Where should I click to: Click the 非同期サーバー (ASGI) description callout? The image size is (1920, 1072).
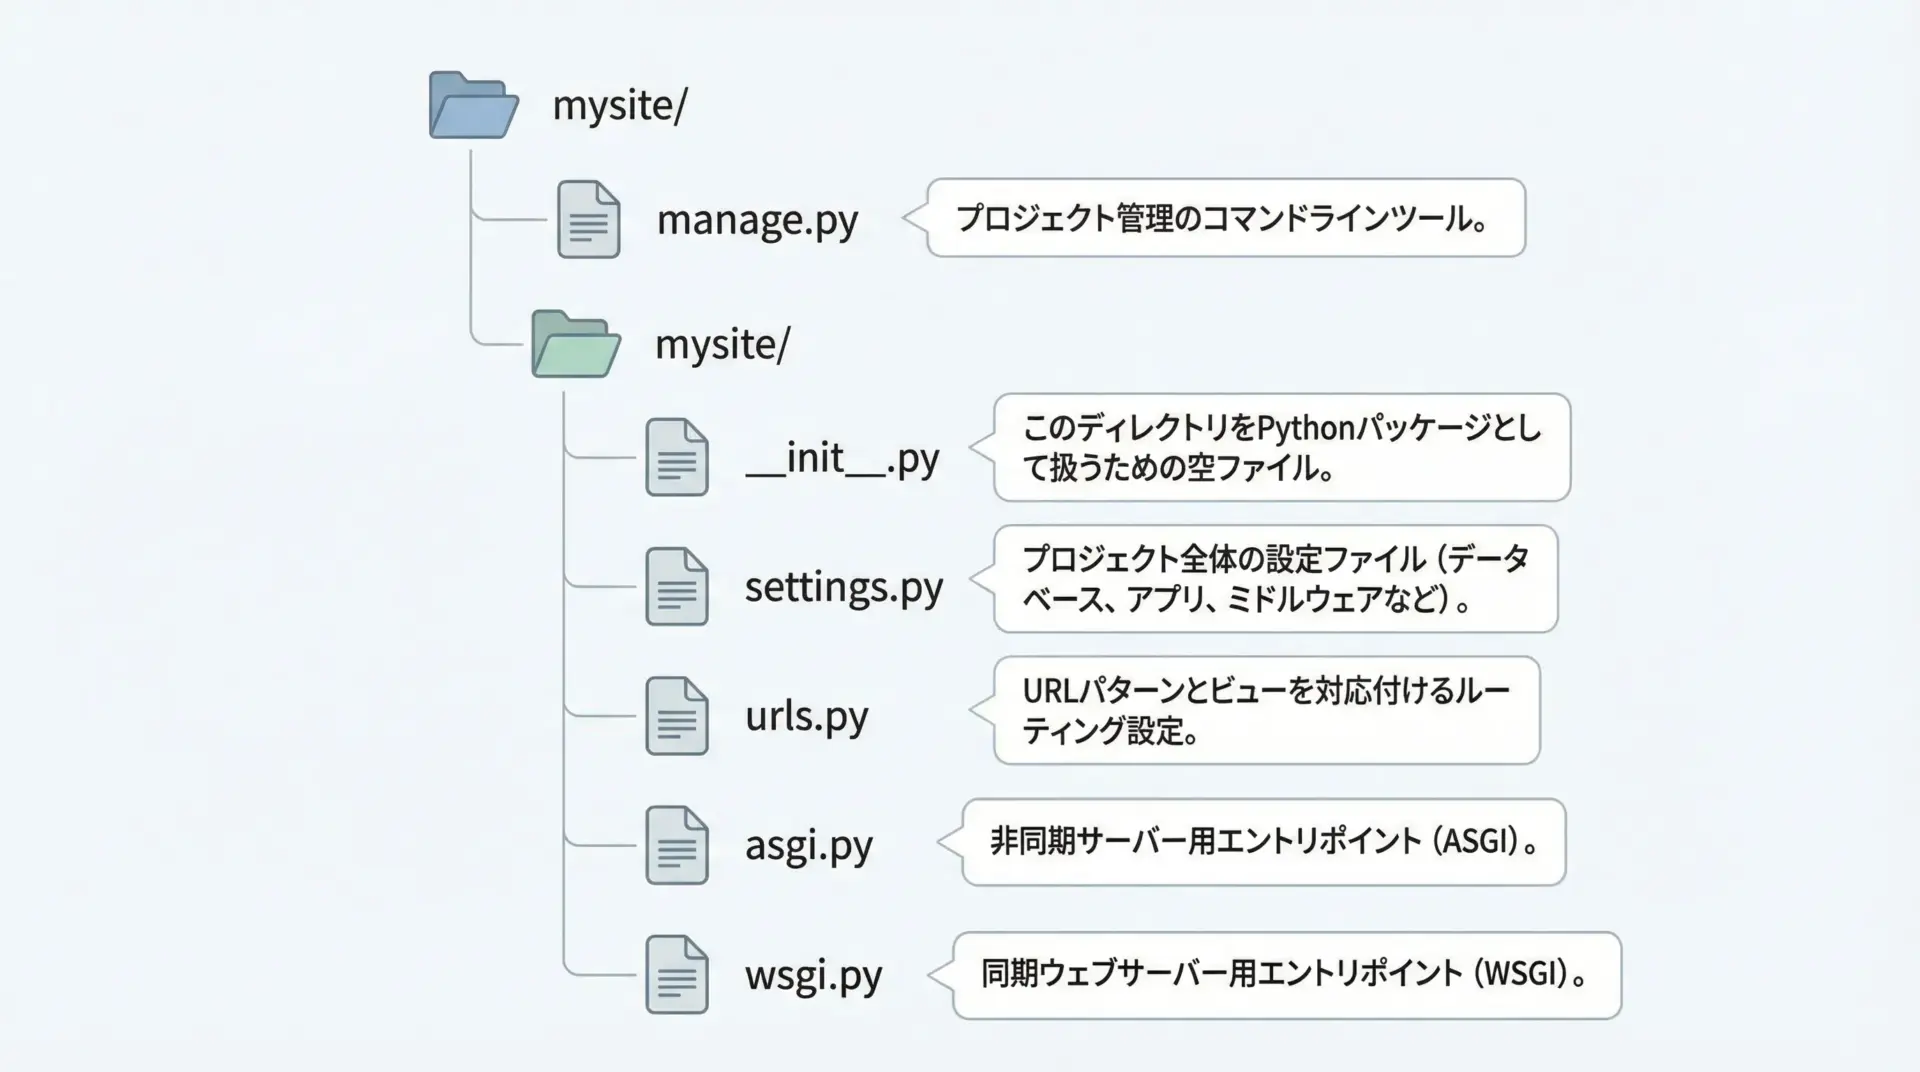[1263, 842]
